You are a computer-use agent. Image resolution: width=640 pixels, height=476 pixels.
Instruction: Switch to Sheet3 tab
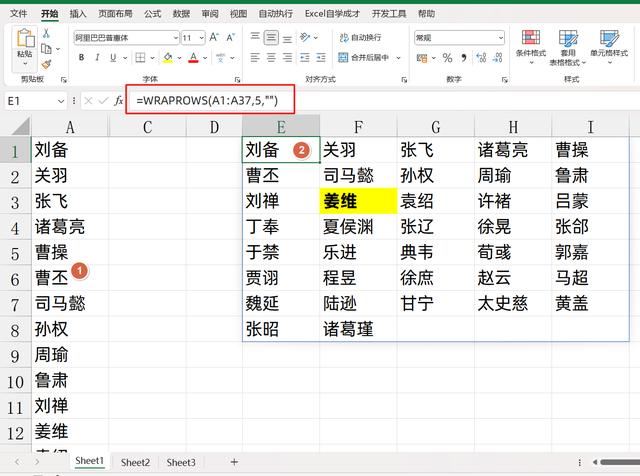pos(181,463)
